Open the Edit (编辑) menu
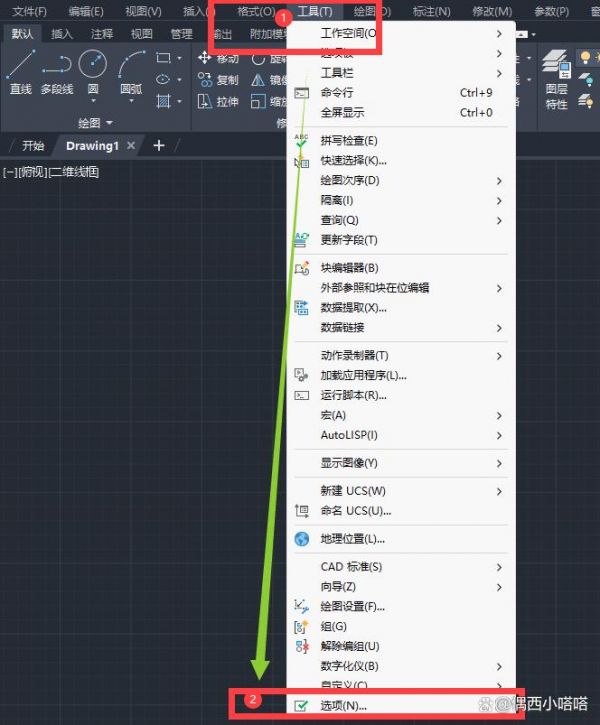This screenshot has height=725, width=600. (86, 11)
